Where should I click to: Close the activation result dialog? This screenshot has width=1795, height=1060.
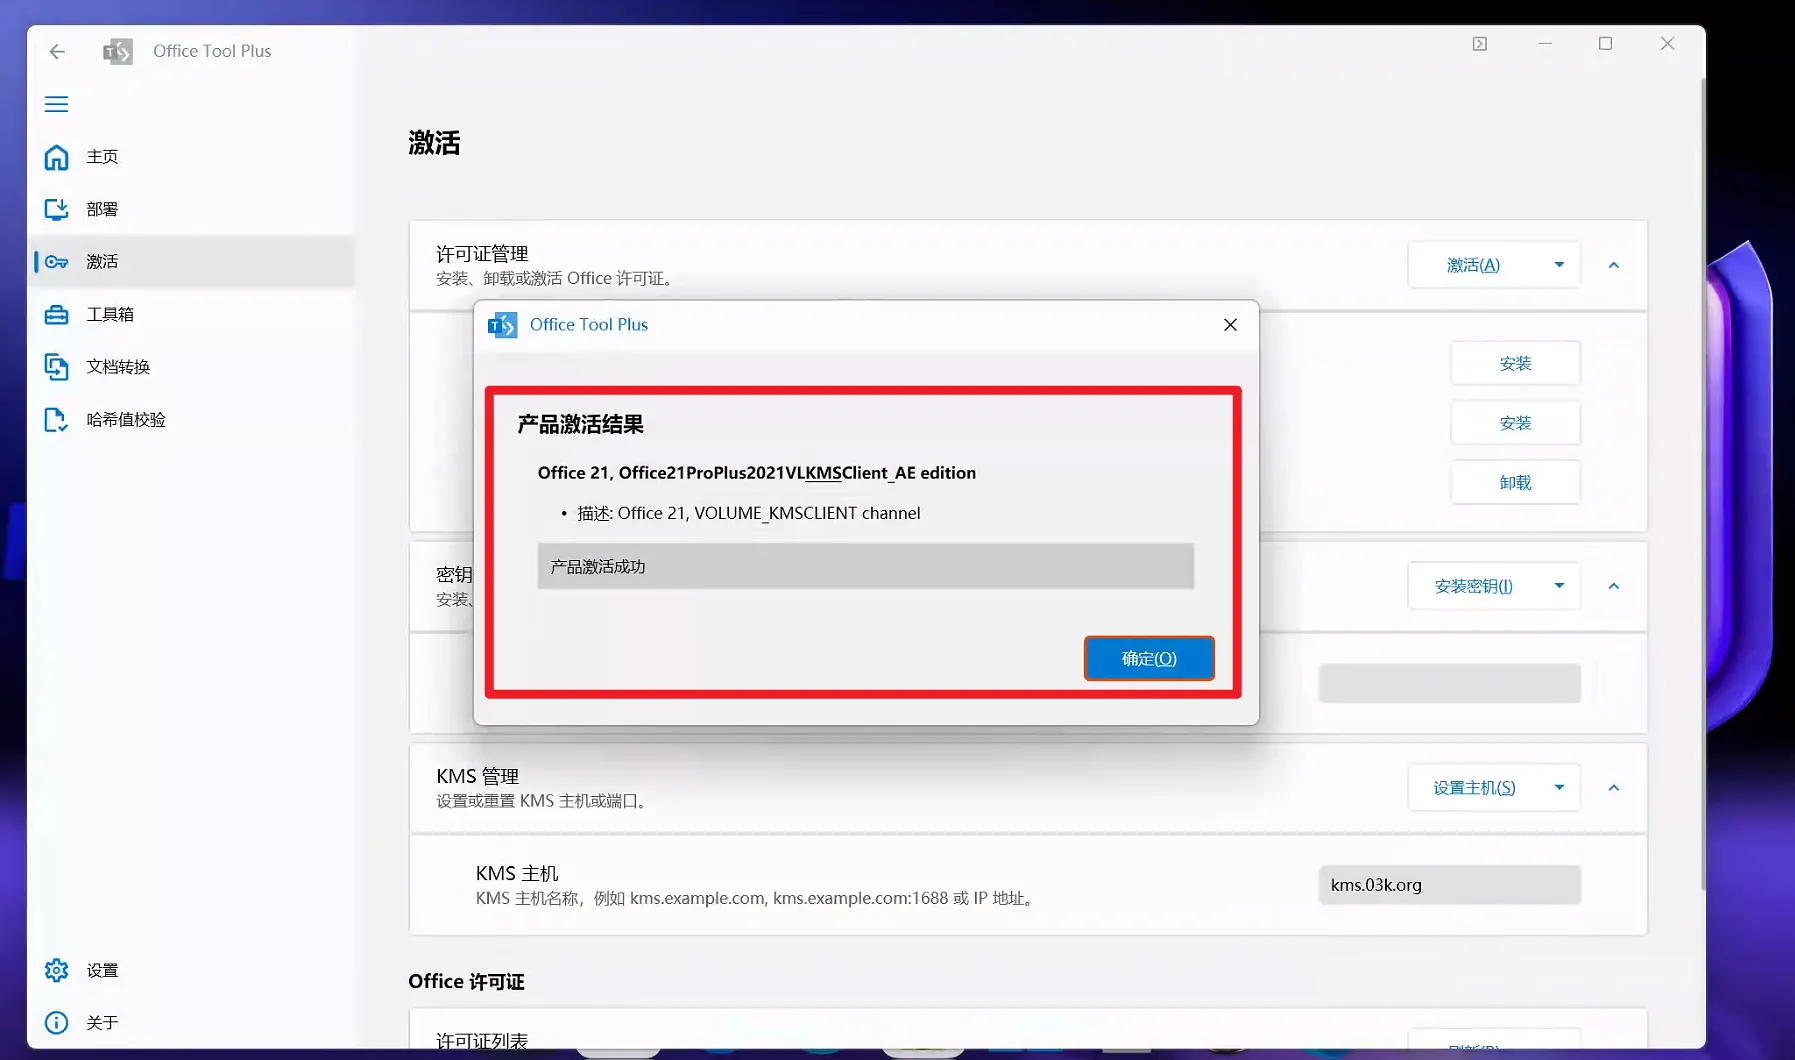[x=1230, y=325]
